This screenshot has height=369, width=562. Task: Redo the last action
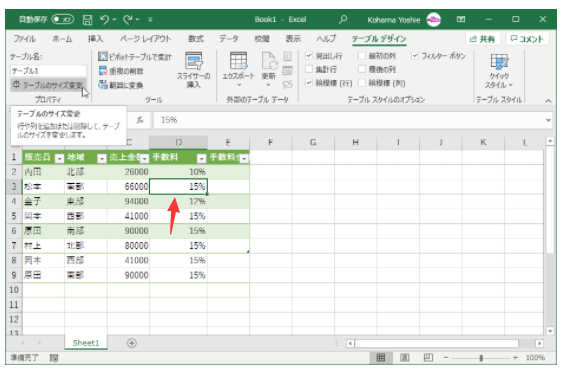pyautogui.click(x=128, y=19)
